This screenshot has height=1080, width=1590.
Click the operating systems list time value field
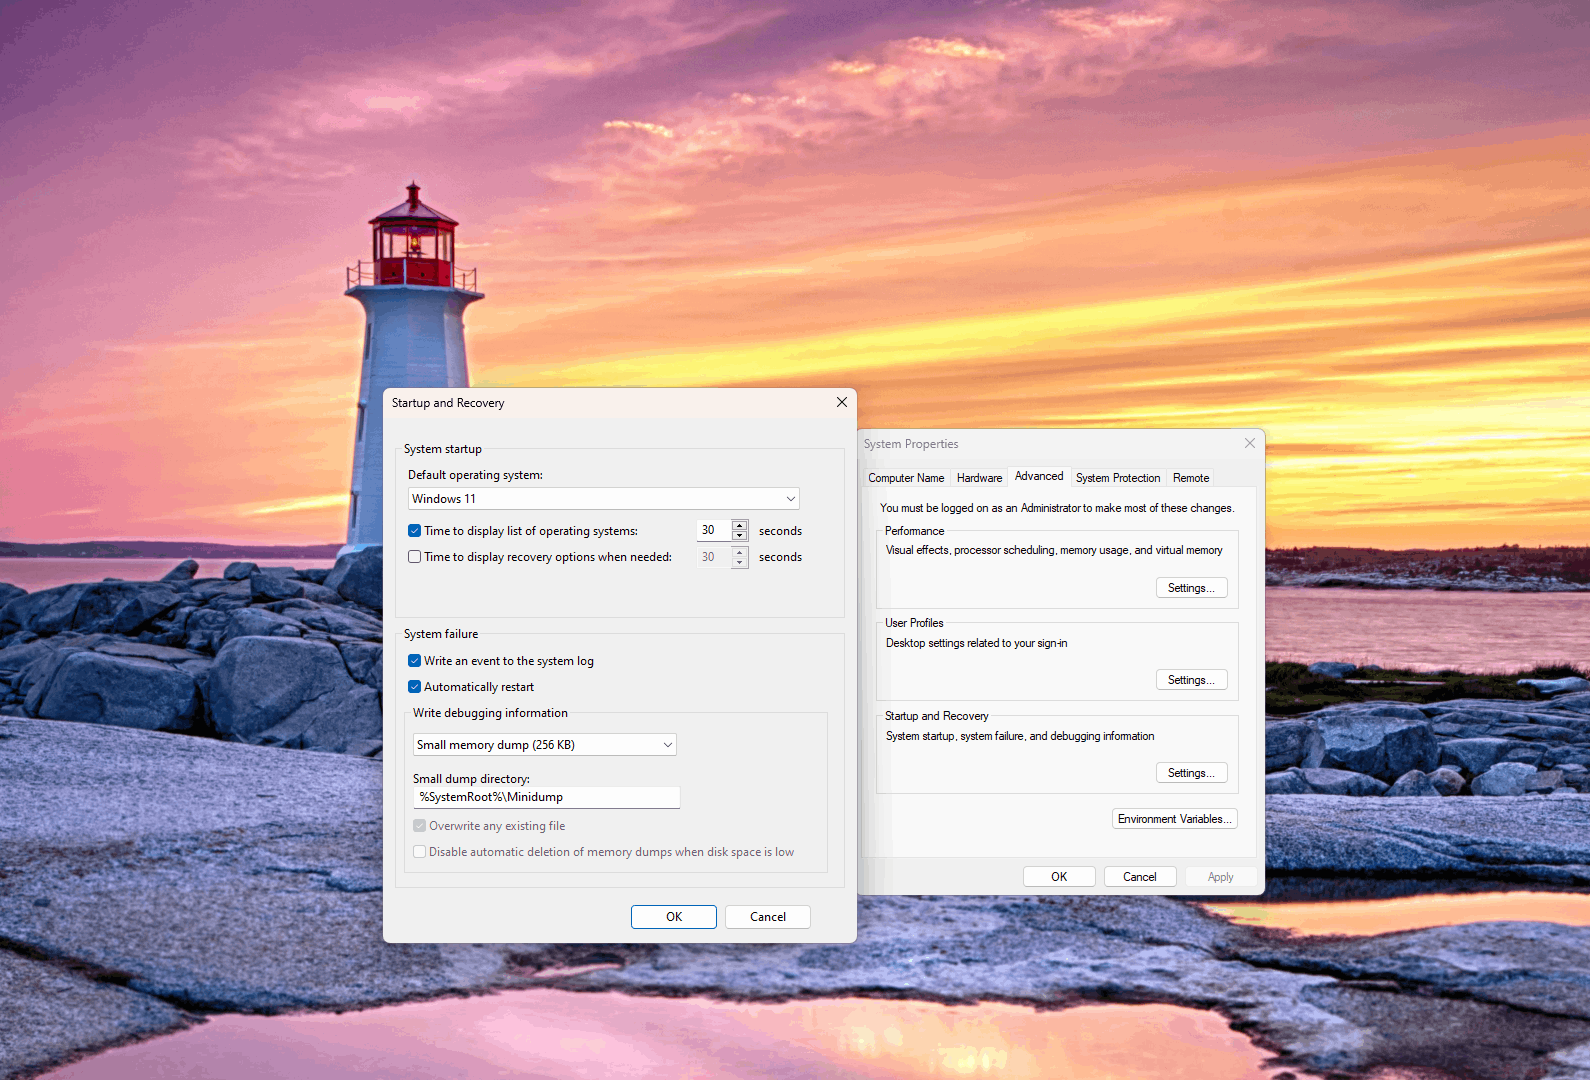714,530
